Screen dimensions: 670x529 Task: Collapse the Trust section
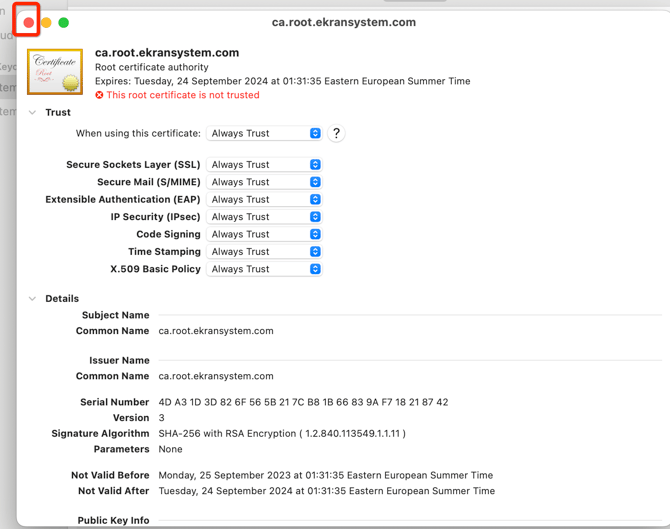tap(33, 113)
